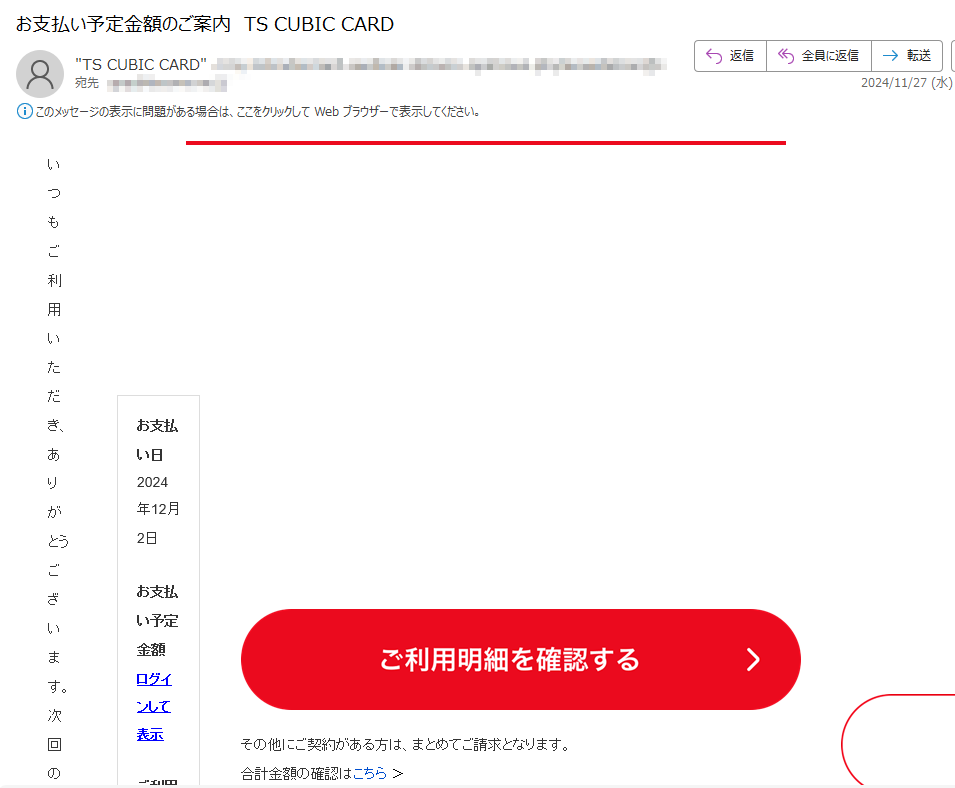Click the arrow after the こちら link
Viewport: 955px width, 788px height.
(x=398, y=773)
